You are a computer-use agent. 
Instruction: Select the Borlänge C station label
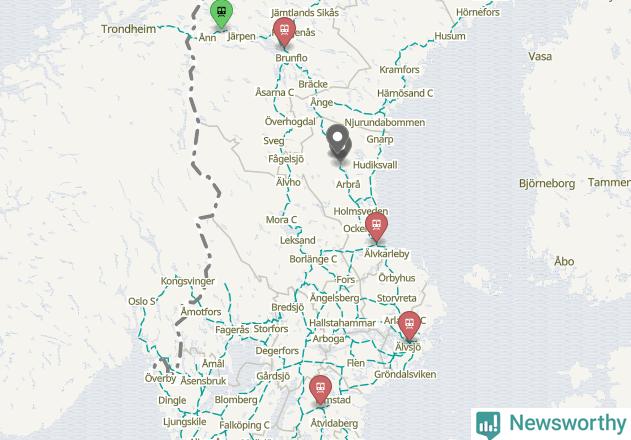tap(313, 259)
